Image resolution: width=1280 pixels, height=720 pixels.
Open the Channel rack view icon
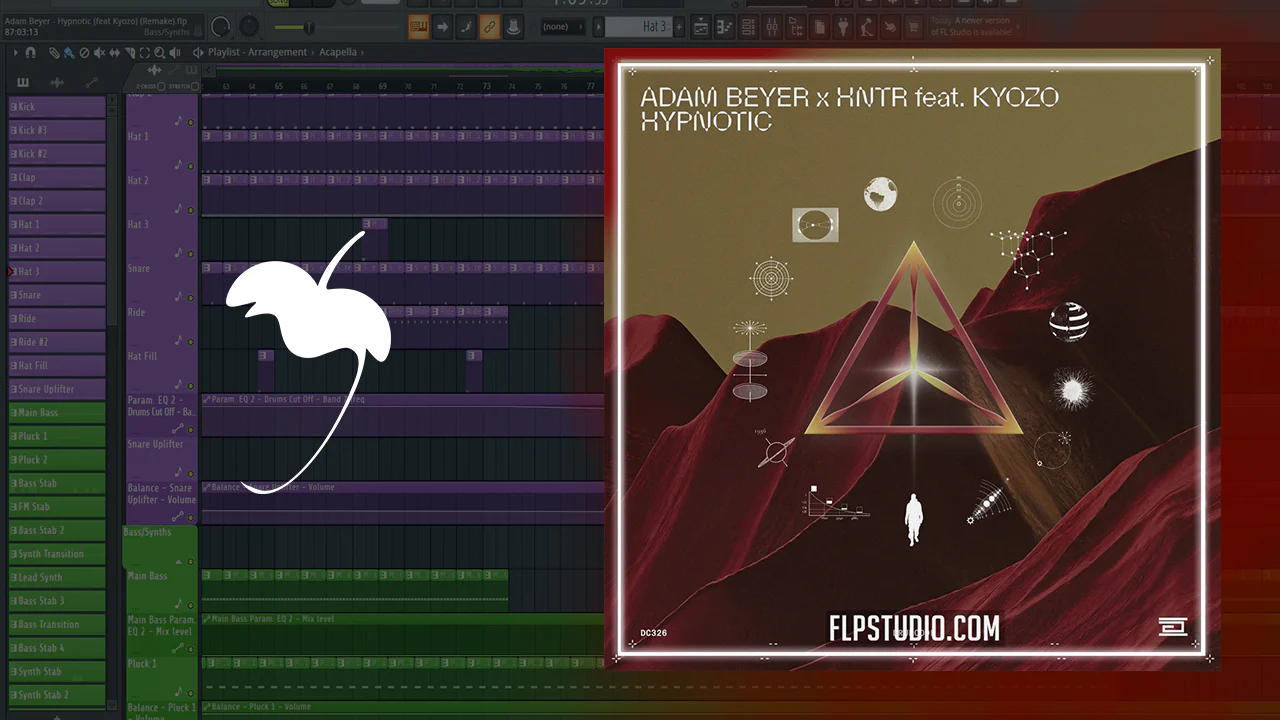tap(747, 27)
